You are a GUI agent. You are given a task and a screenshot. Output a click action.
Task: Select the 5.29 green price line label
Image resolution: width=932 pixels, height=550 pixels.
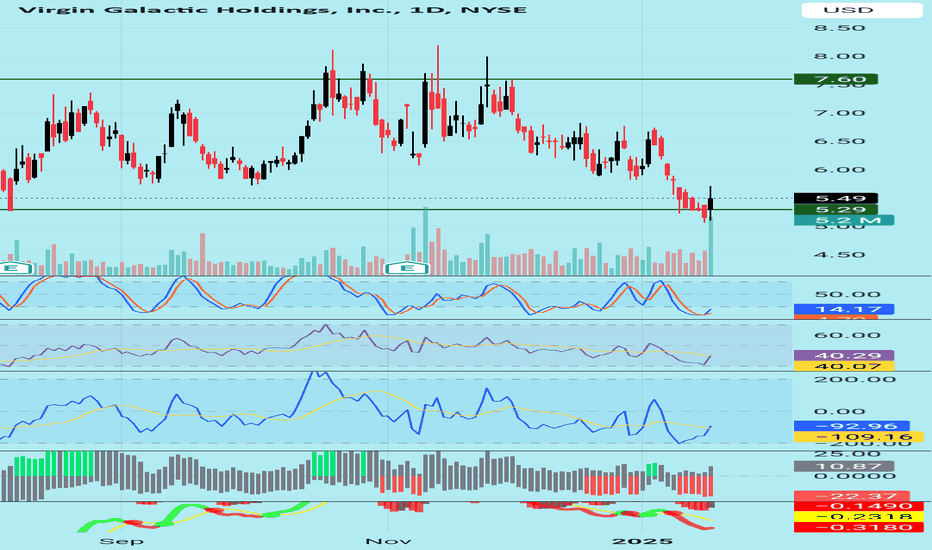coord(836,210)
